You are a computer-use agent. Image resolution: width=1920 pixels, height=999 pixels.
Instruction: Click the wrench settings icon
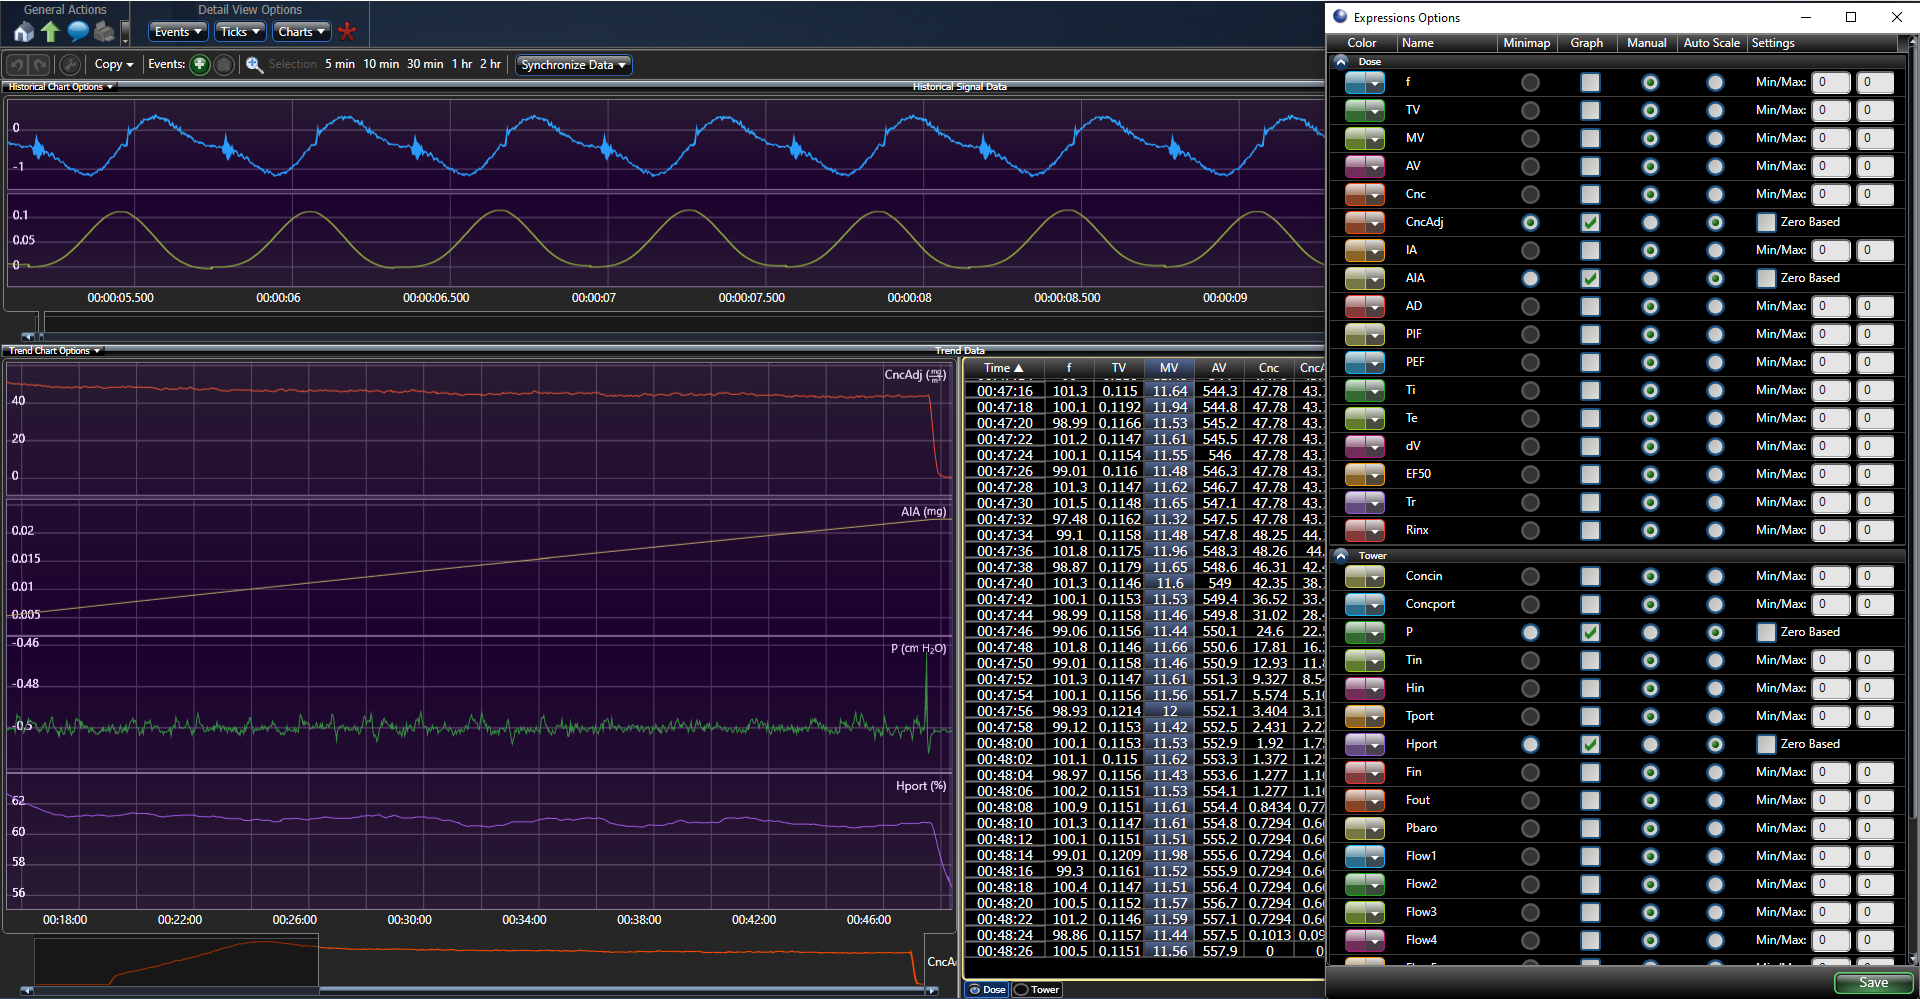pyautogui.click(x=69, y=65)
